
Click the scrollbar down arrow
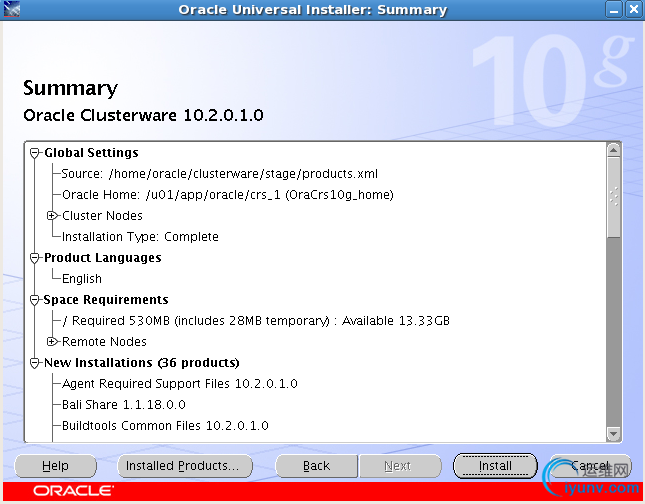tap(613, 434)
